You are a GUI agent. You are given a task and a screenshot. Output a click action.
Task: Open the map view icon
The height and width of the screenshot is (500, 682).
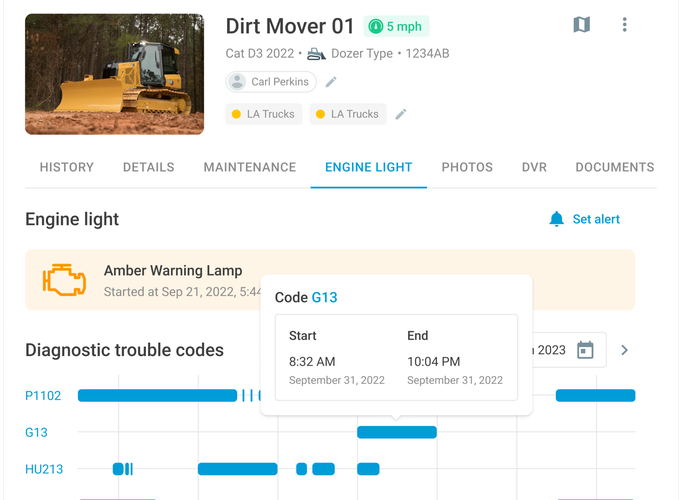pos(582,25)
